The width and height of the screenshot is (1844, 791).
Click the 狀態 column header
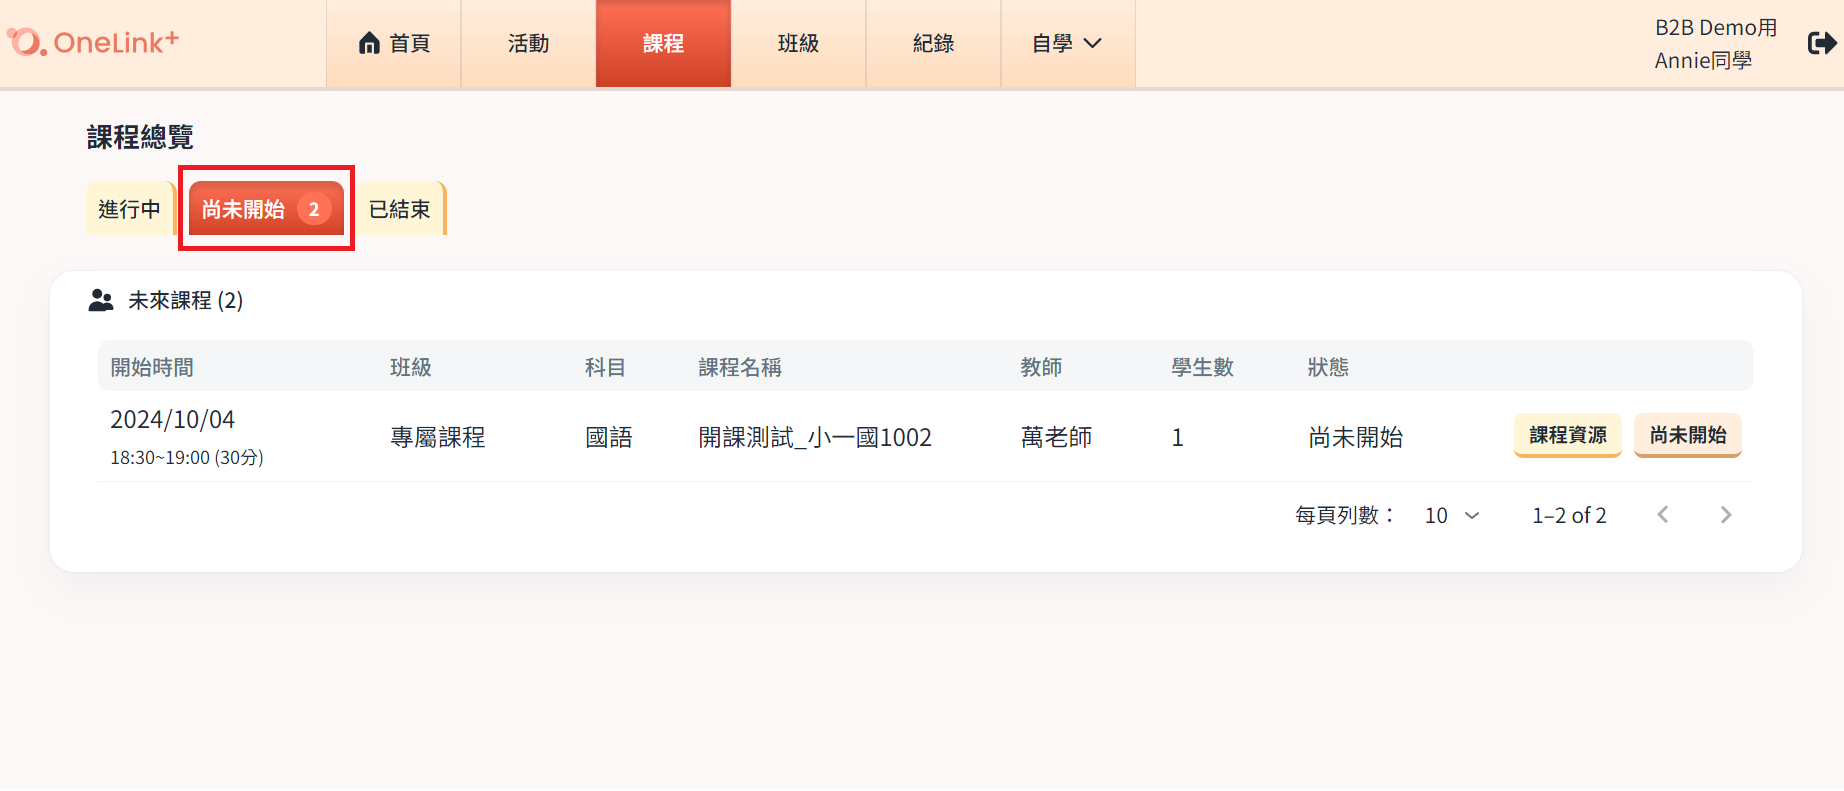click(1329, 367)
